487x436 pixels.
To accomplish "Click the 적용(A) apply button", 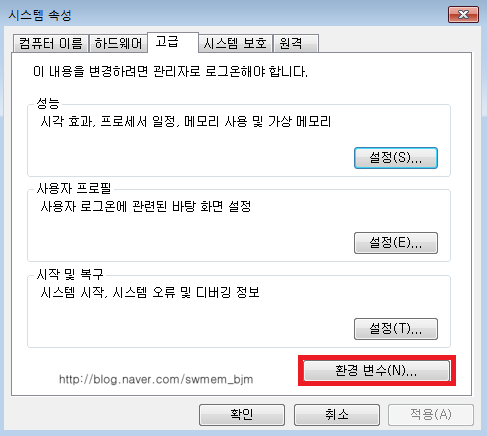I will click(431, 415).
